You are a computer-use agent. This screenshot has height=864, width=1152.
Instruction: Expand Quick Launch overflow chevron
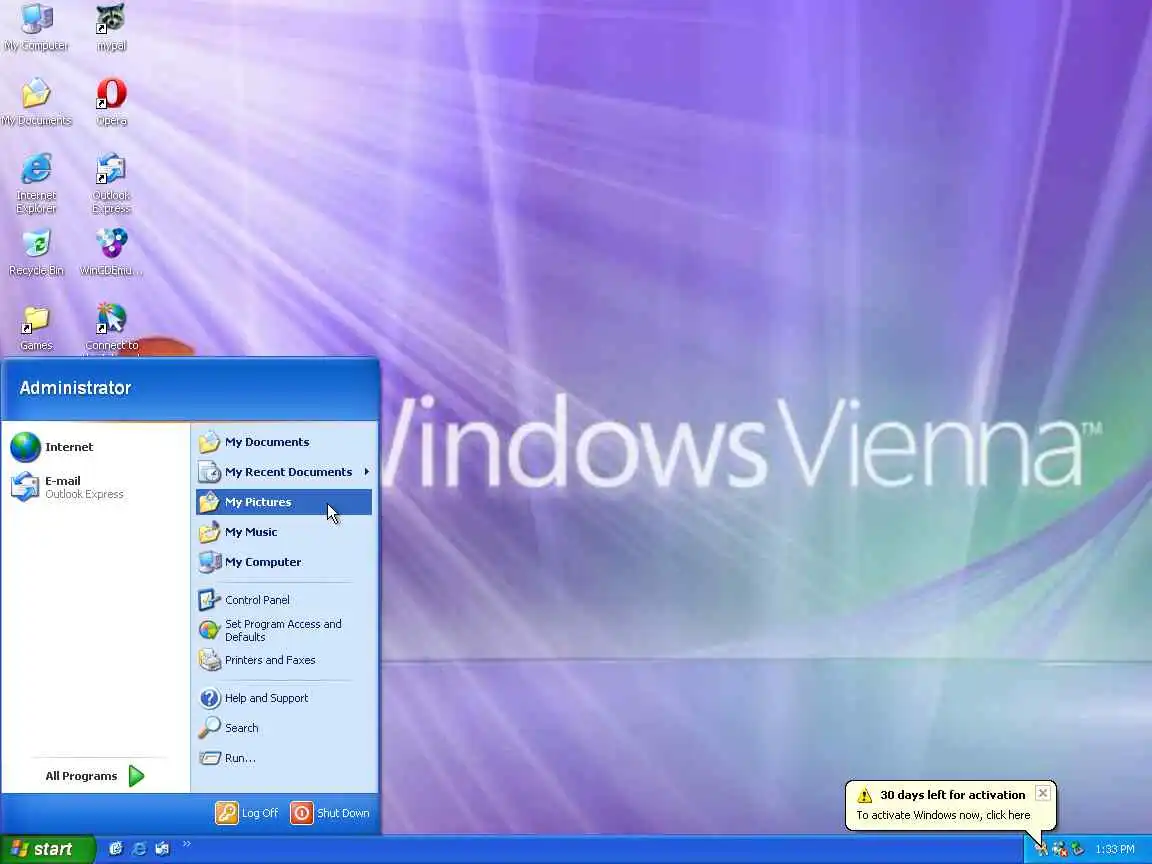click(x=187, y=844)
